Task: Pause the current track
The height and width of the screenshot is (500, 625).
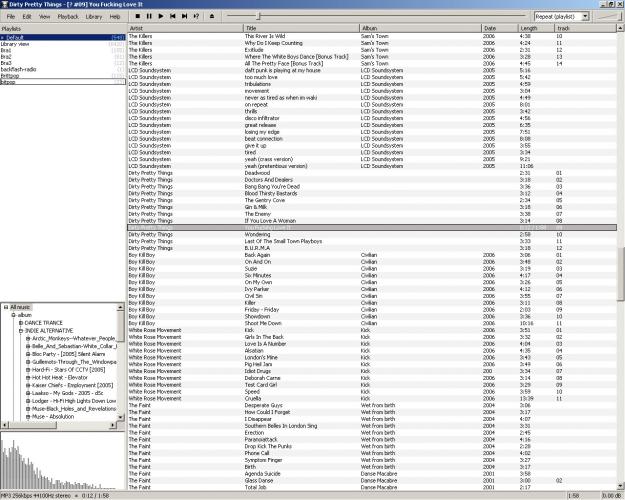Action: click(149, 17)
